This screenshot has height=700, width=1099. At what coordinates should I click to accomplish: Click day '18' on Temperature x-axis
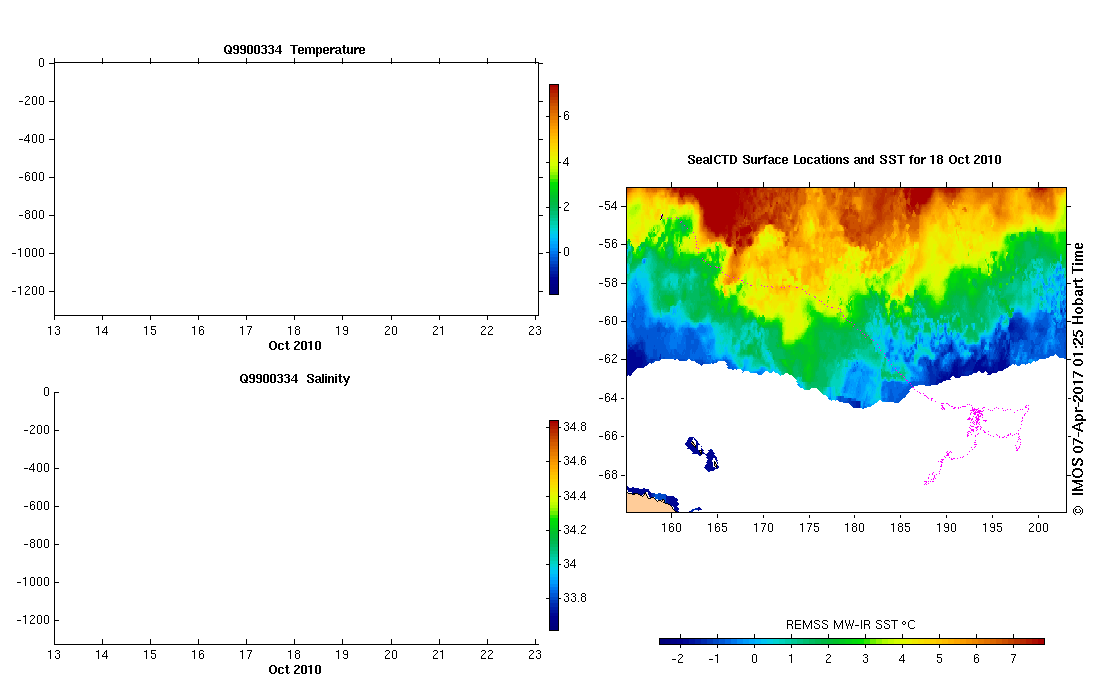(294, 331)
